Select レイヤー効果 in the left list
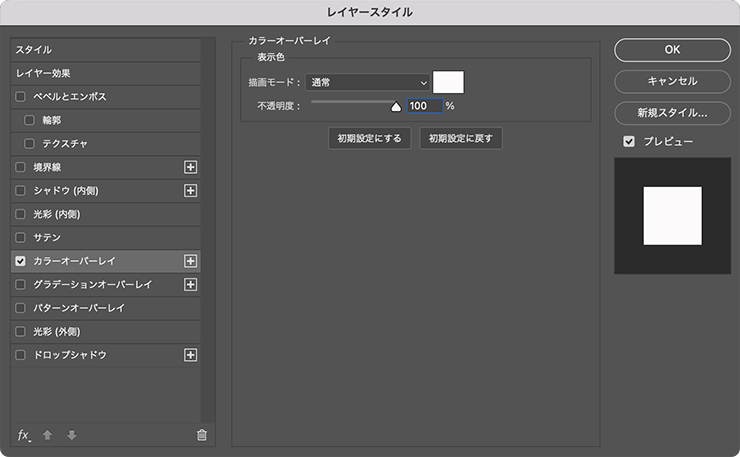Viewport: 740px width, 457px height. [43, 73]
